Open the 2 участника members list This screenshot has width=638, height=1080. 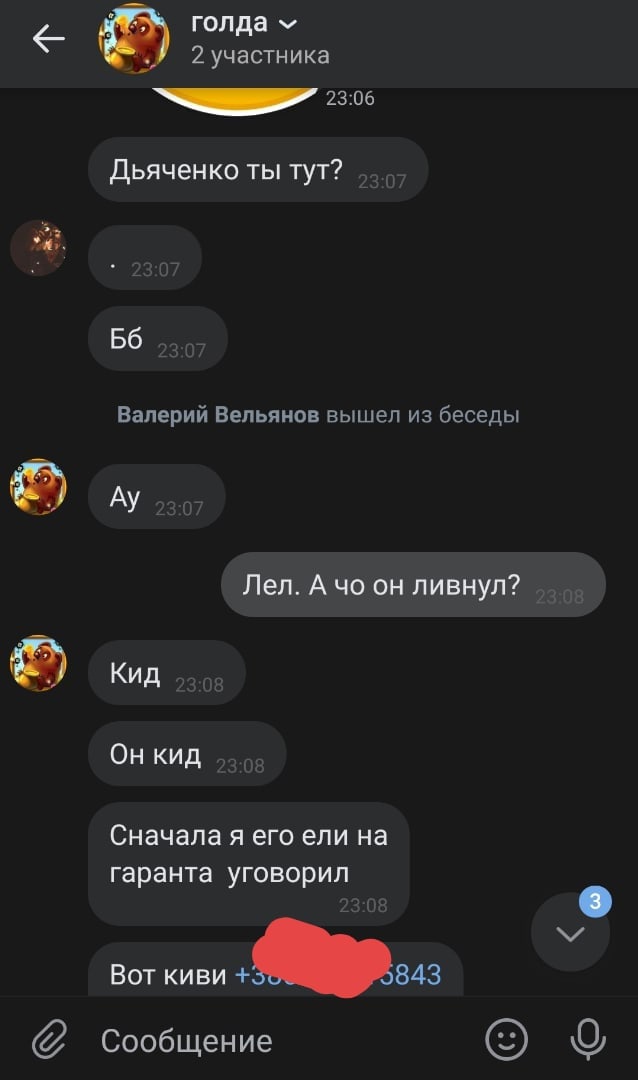[260, 55]
